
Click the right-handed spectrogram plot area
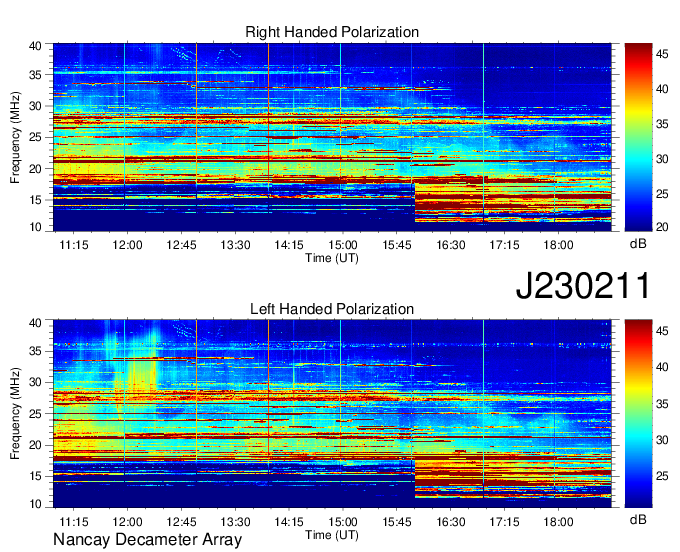[x=332, y=137]
